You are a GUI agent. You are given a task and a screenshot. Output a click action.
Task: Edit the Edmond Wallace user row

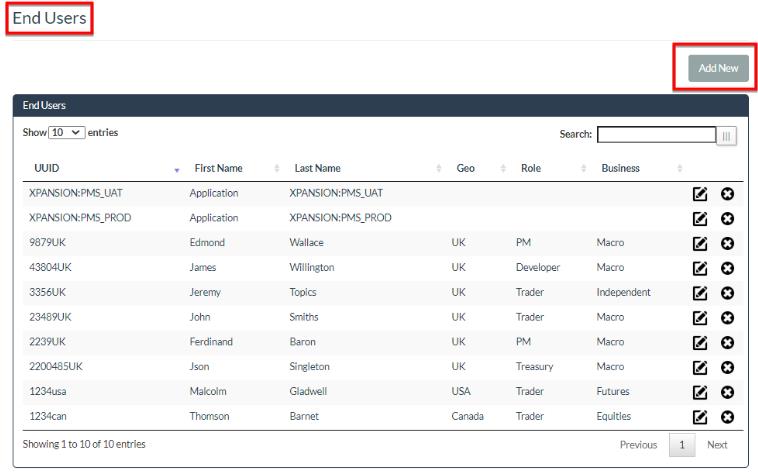(701, 243)
